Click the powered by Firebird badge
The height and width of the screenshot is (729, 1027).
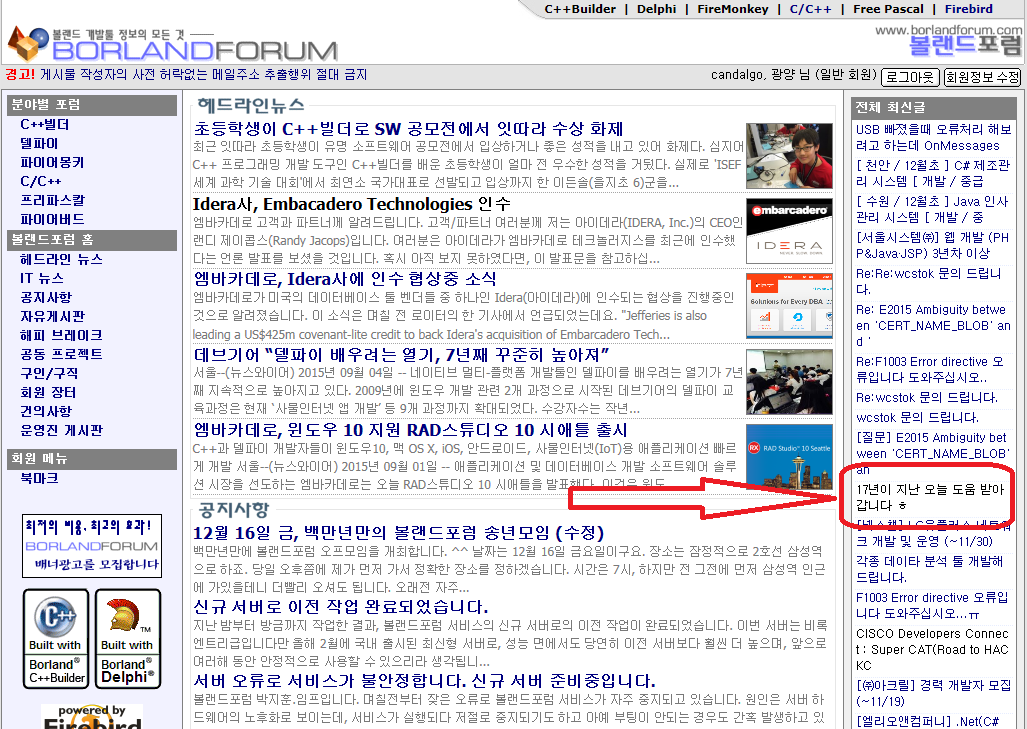click(x=91, y=716)
